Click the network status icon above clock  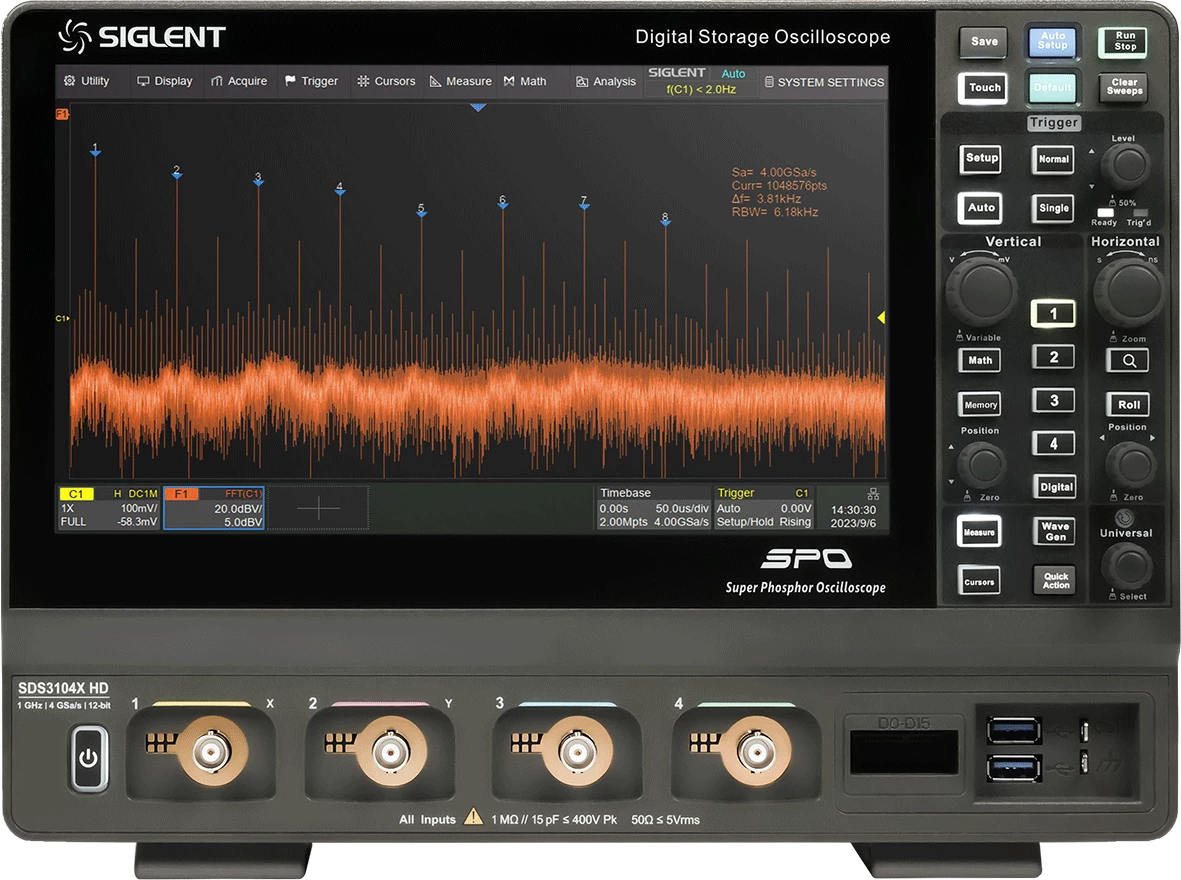873,494
